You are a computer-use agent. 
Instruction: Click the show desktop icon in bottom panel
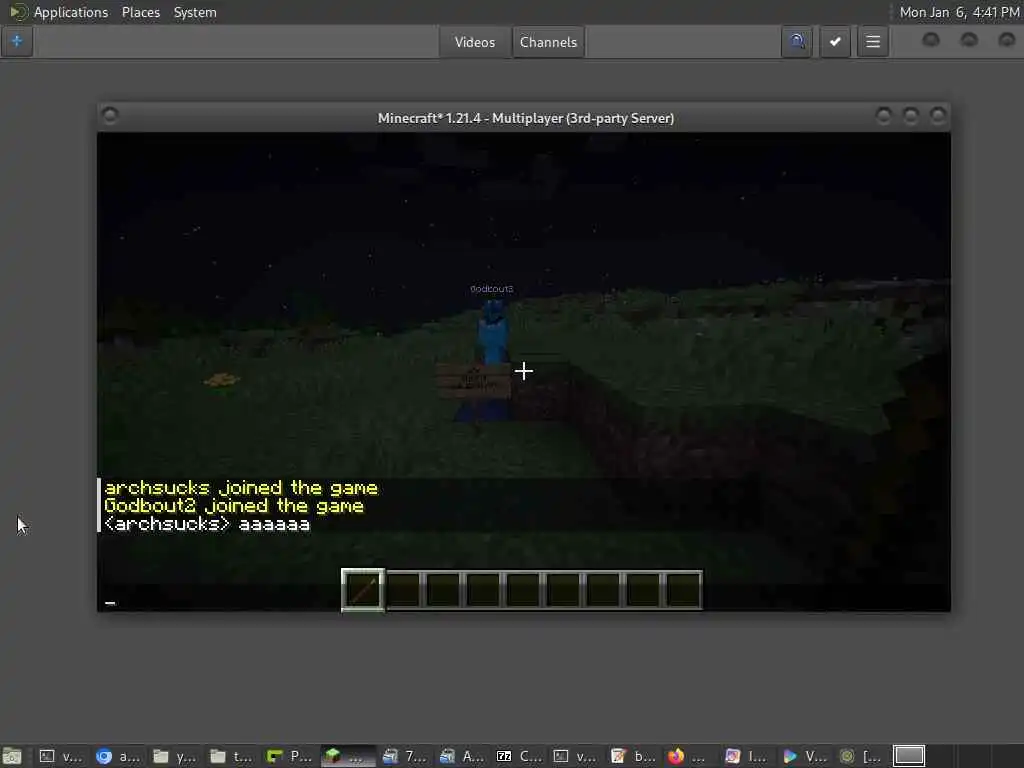coord(12,756)
